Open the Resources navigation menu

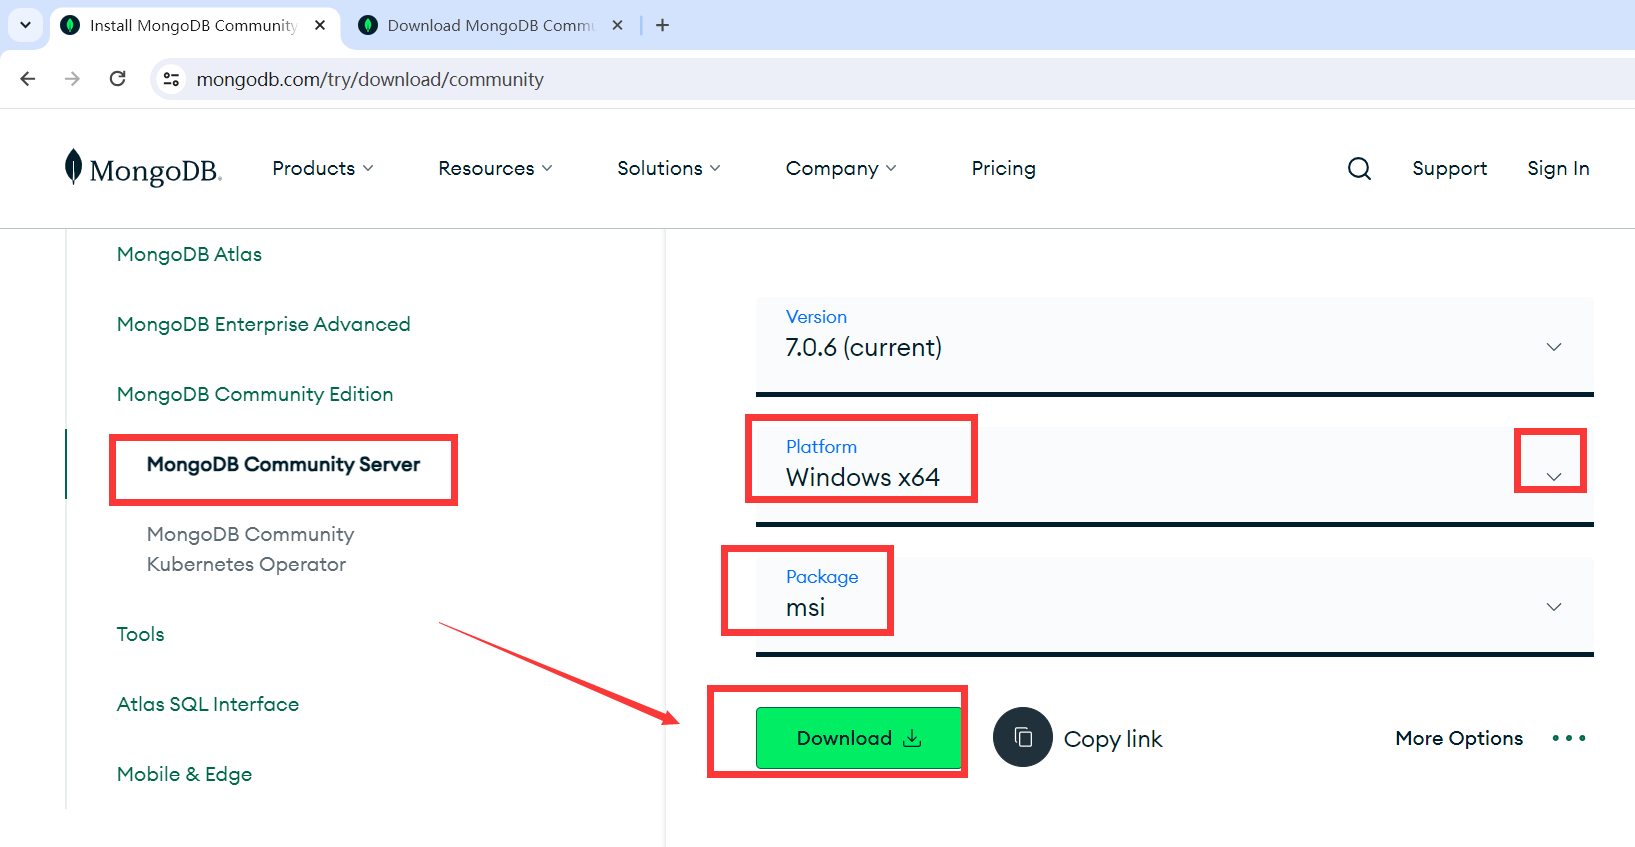click(495, 168)
